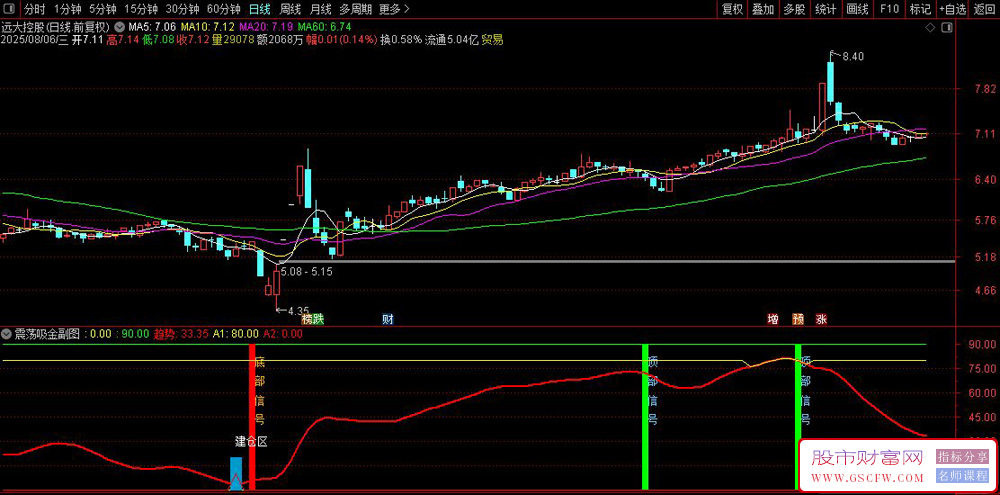
Task: Open the 震荡吸金副图 indicator dropdown arrow
Action: click(6, 334)
